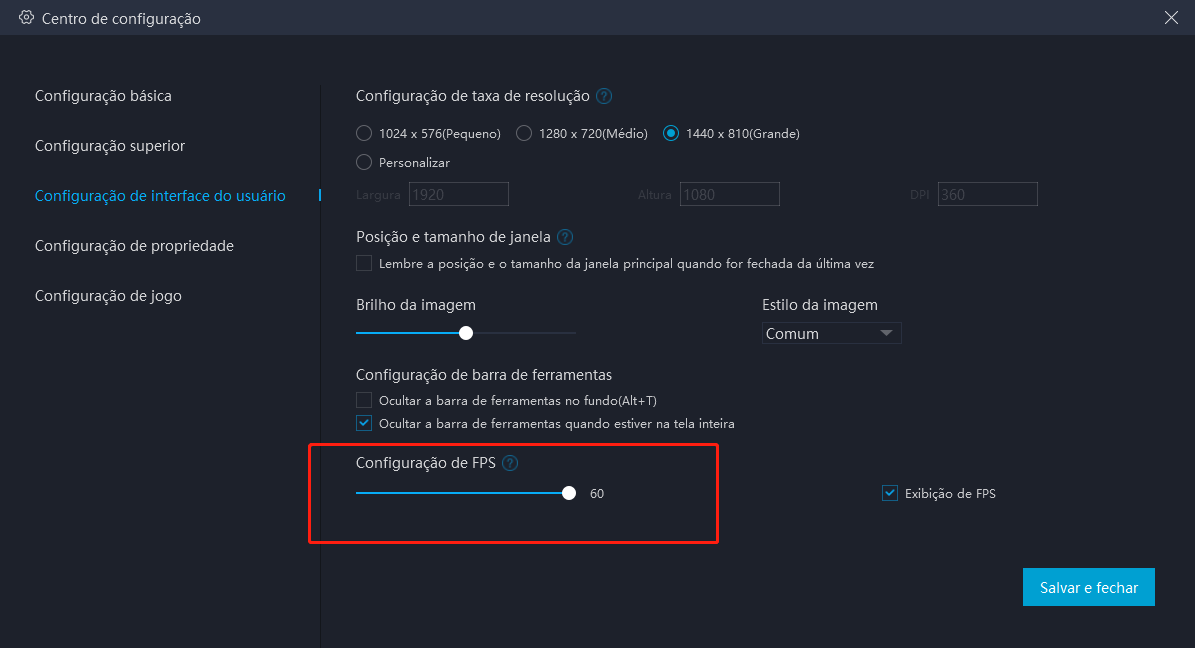Viewport: 1195px width, 648px height.
Task: Open the Configuração de jogo section
Action: coord(109,295)
